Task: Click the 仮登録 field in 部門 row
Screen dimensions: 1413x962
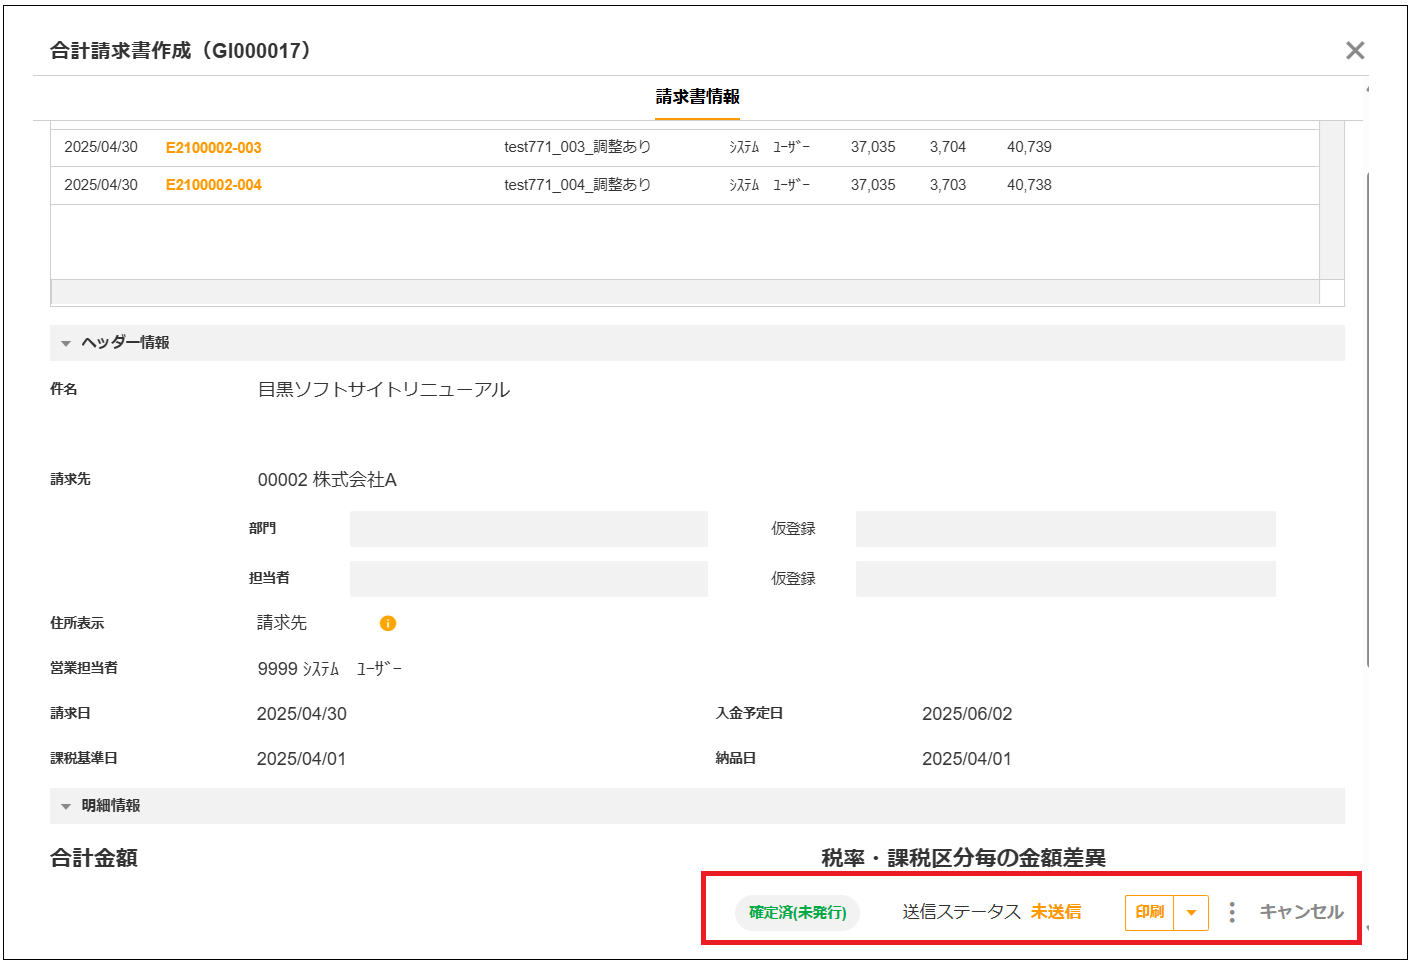Action: point(1066,529)
